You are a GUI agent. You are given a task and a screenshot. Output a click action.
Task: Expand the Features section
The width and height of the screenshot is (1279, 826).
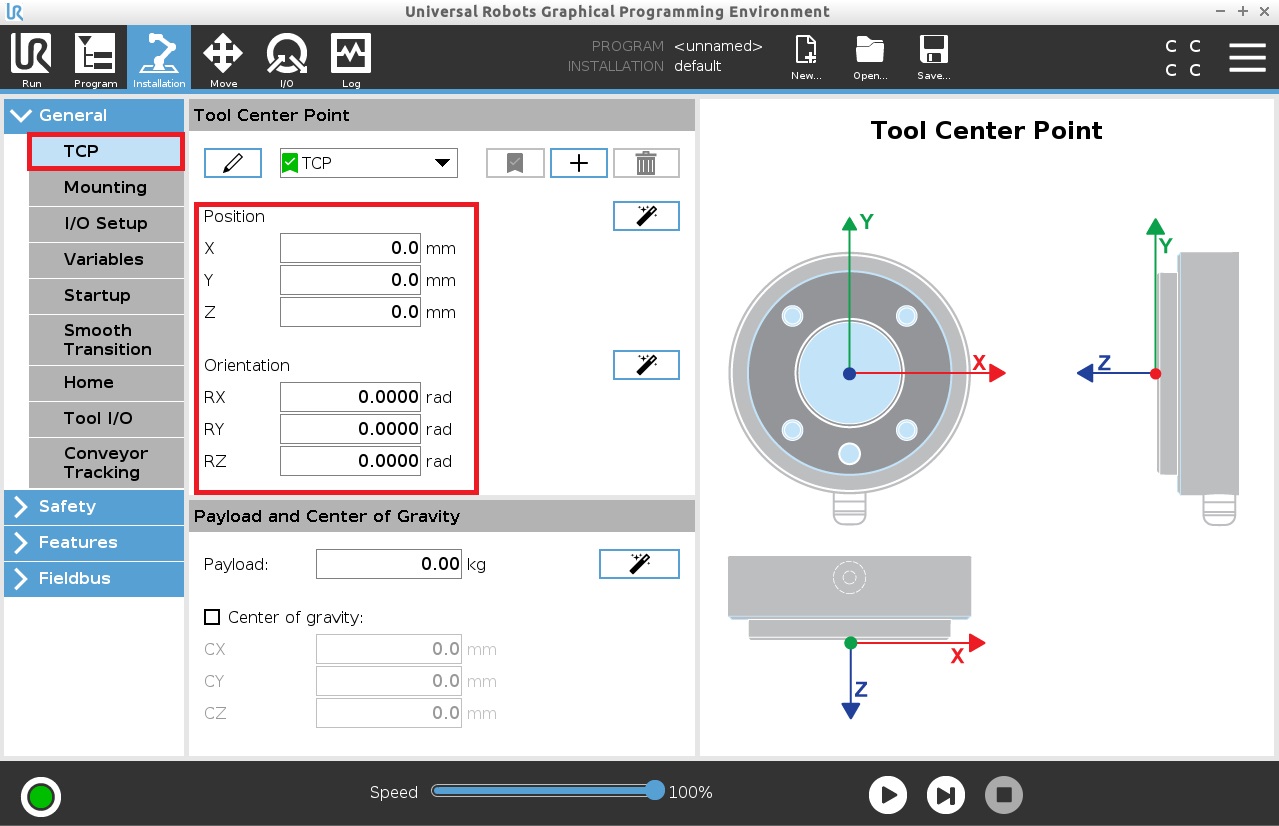tap(94, 542)
